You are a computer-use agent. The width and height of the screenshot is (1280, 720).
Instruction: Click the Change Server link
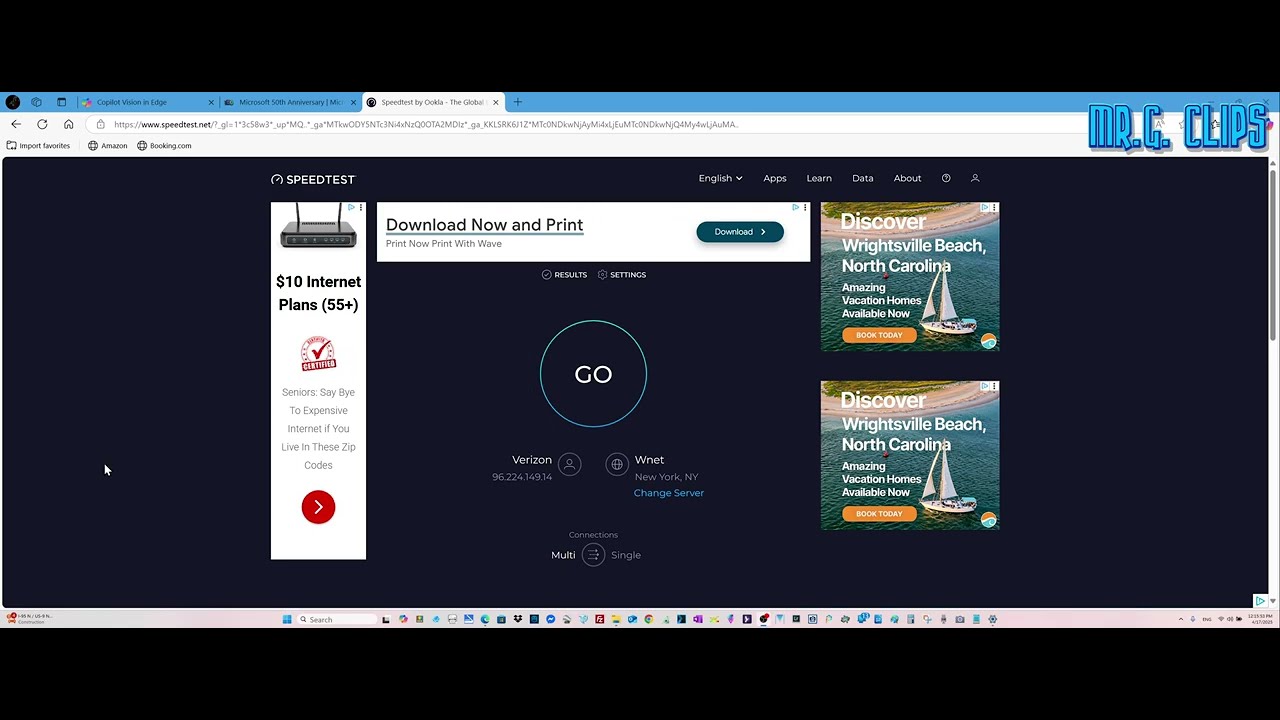coord(669,493)
